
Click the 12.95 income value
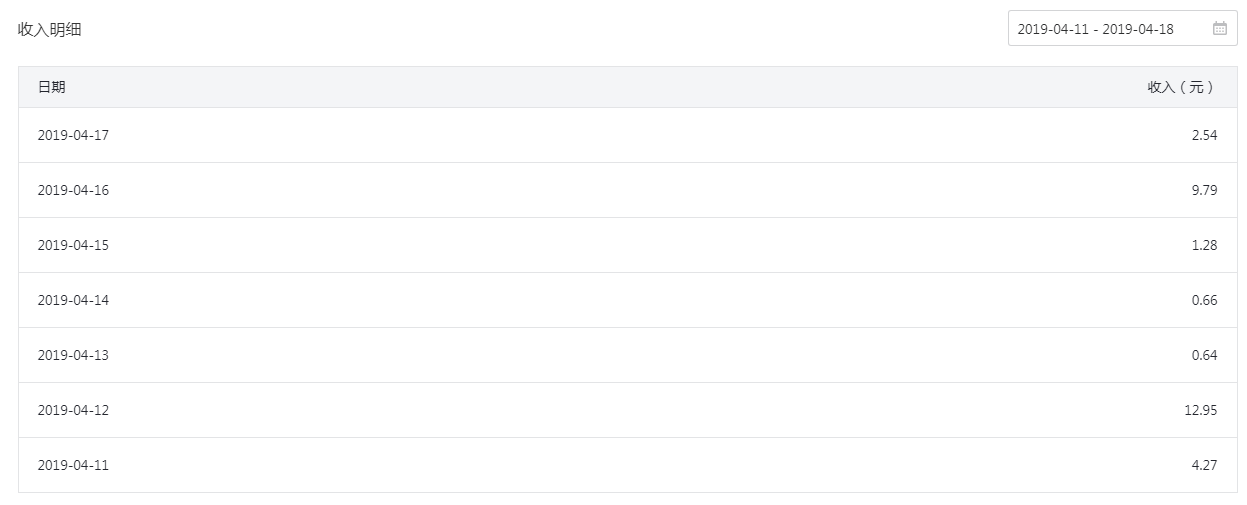(1201, 410)
